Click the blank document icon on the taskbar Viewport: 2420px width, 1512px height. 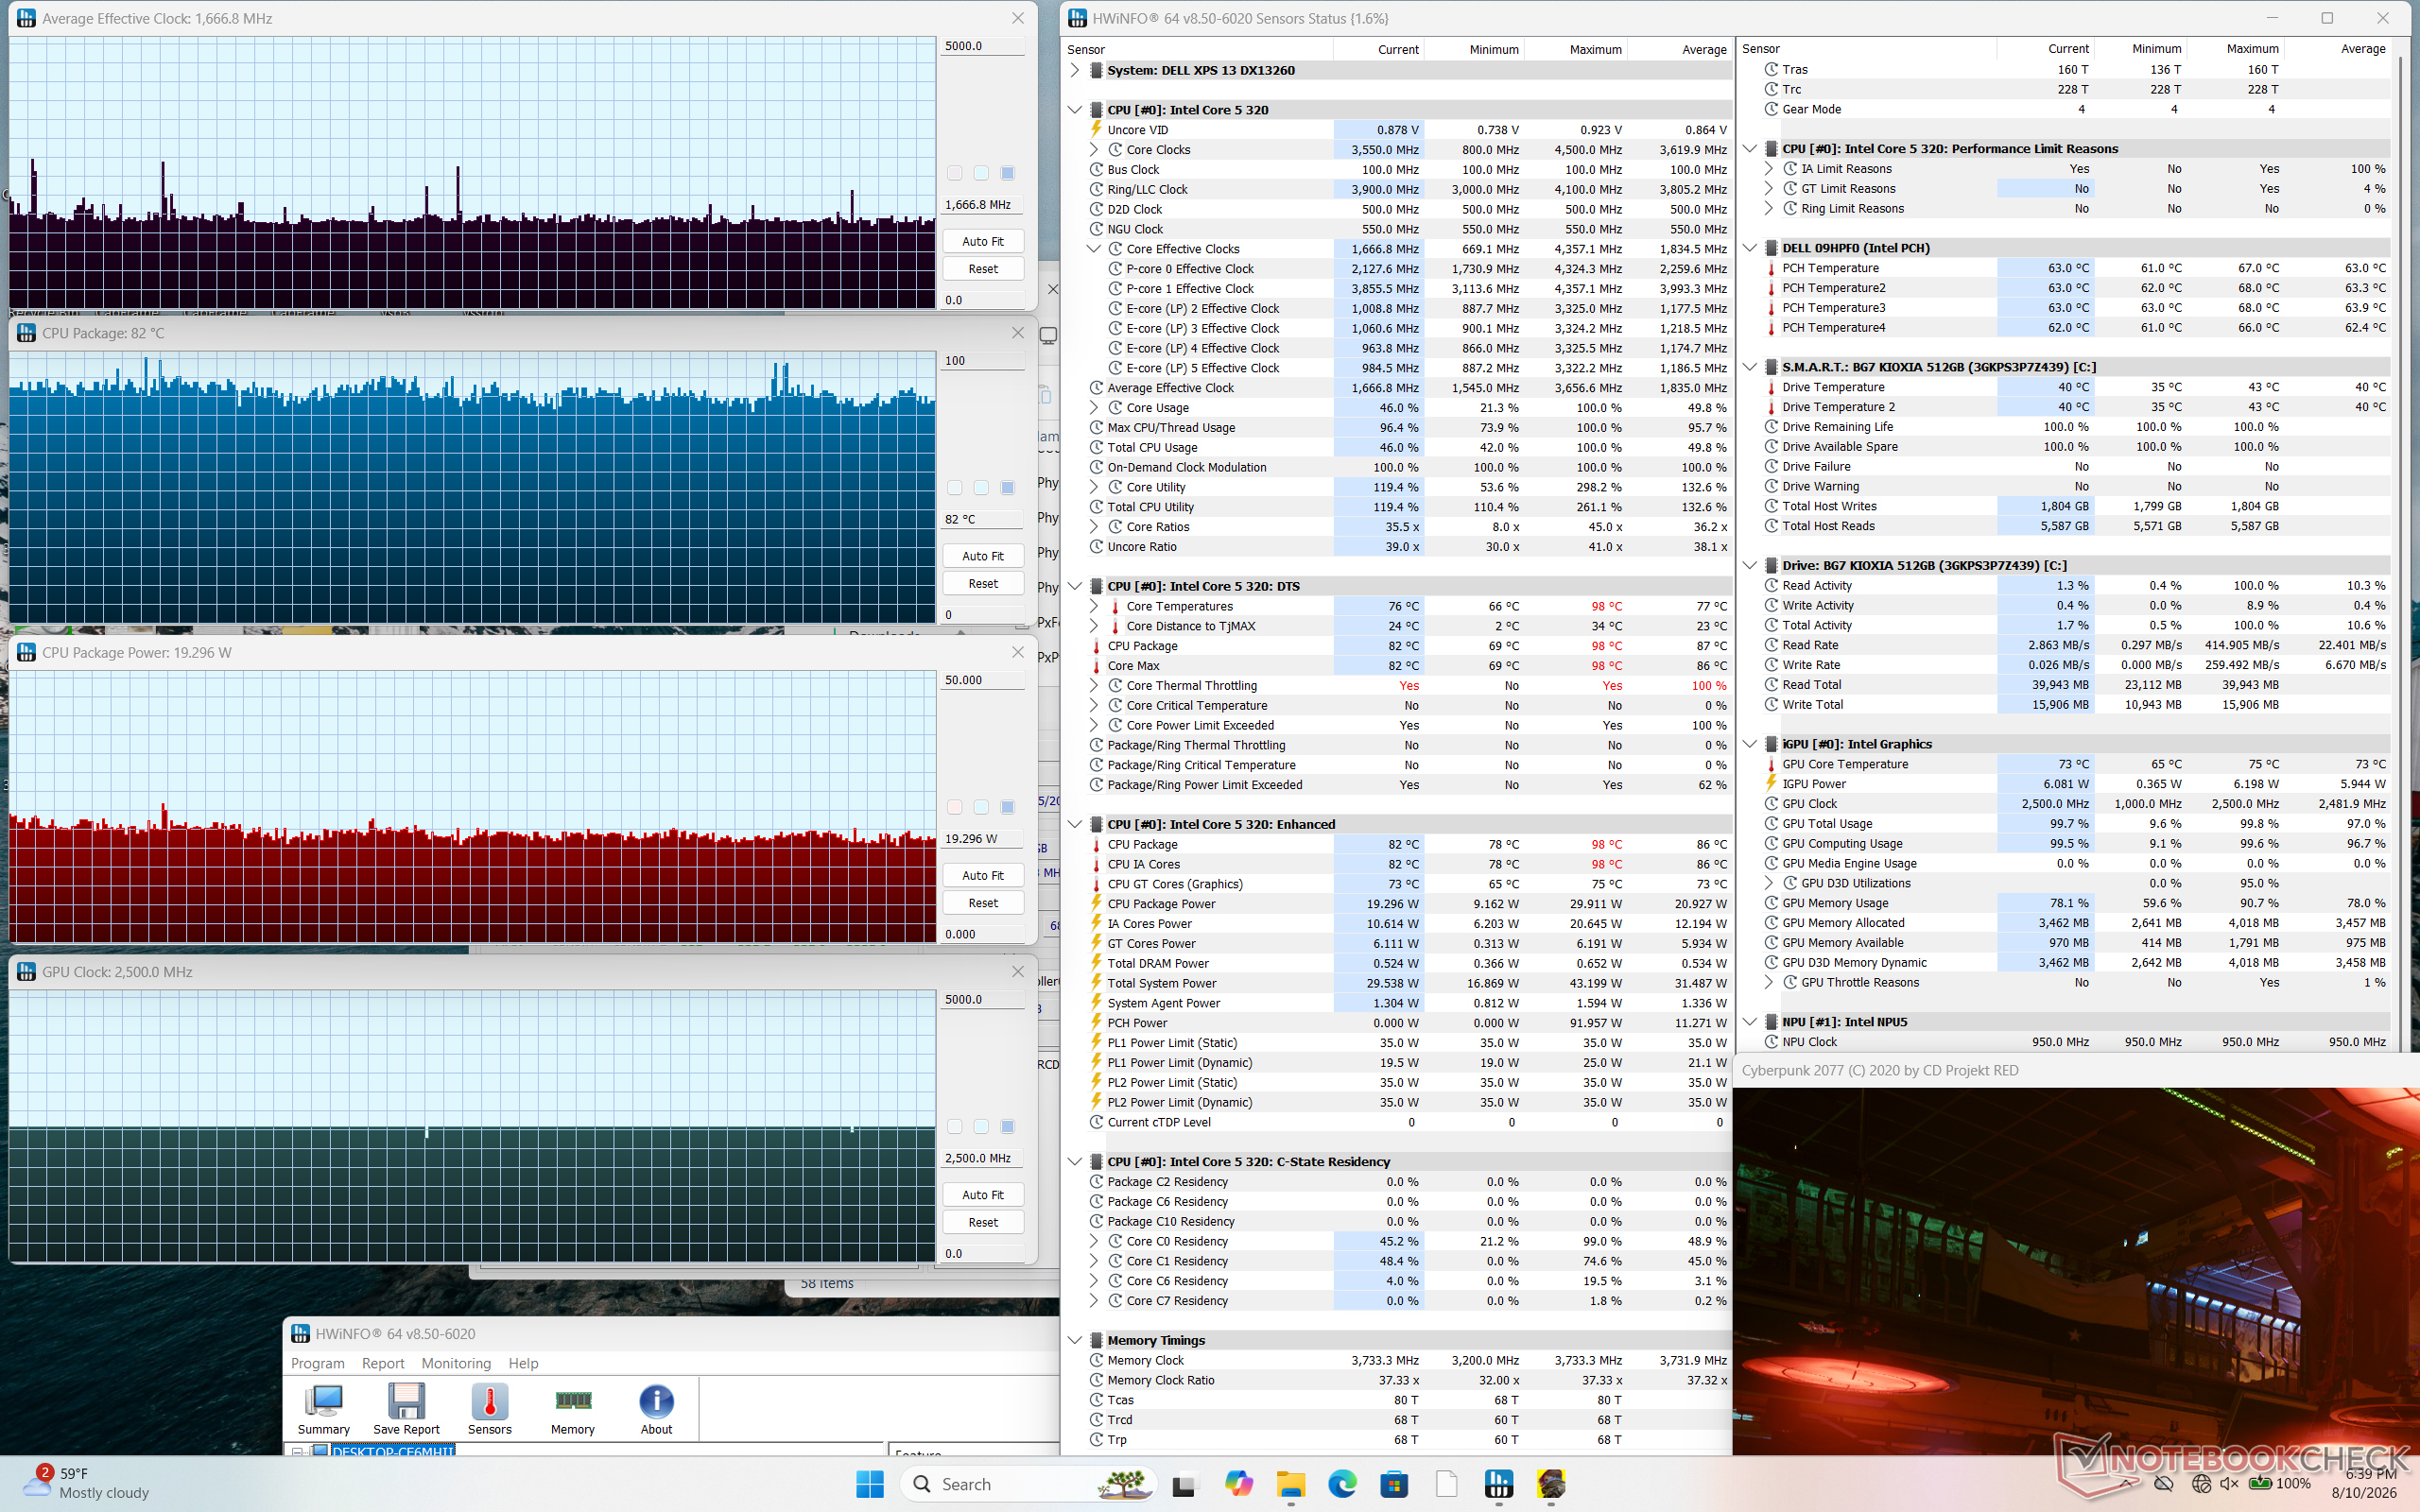click(x=1446, y=1484)
